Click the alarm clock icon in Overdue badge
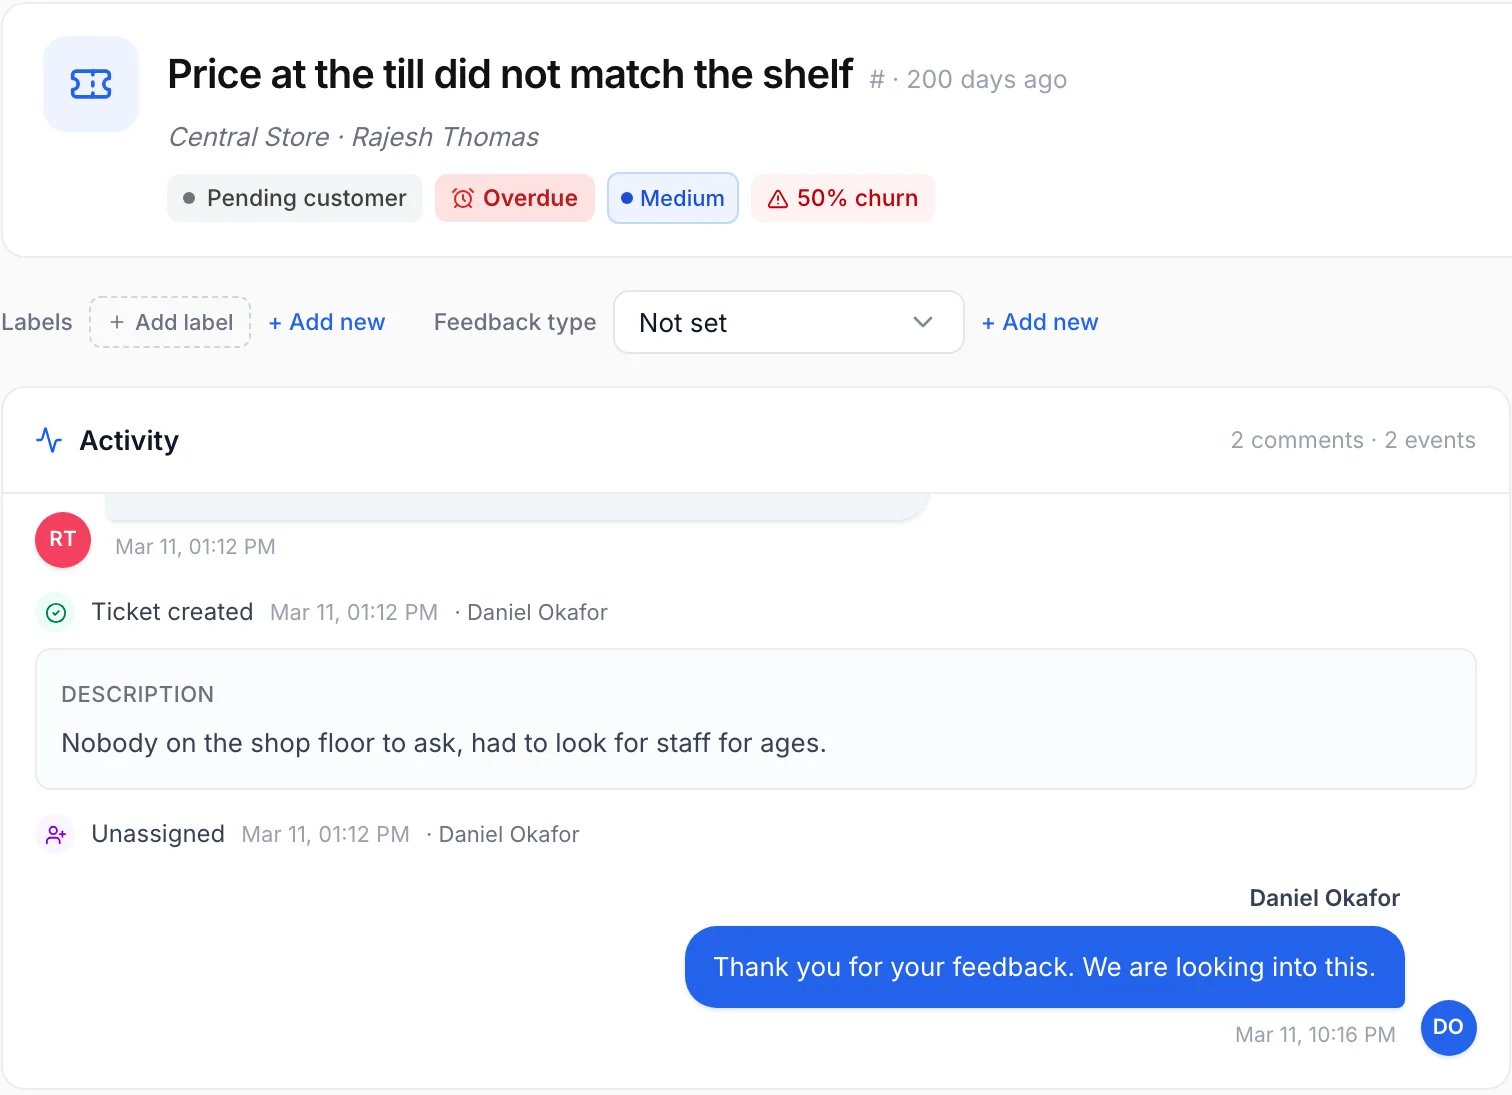This screenshot has height=1095, width=1512. coord(462,198)
